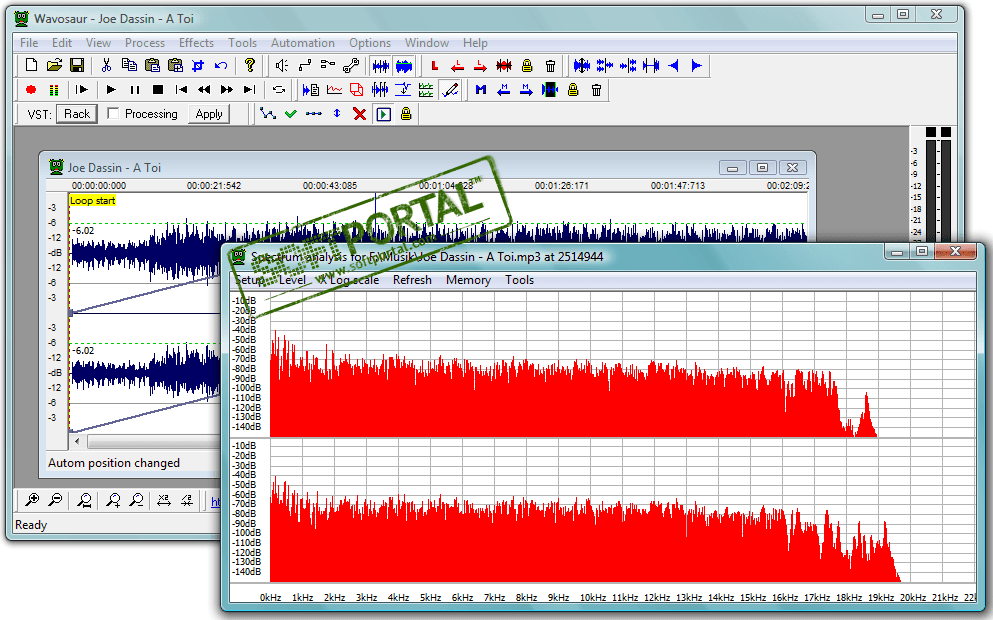Click the Cut scissors icon

click(106, 66)
